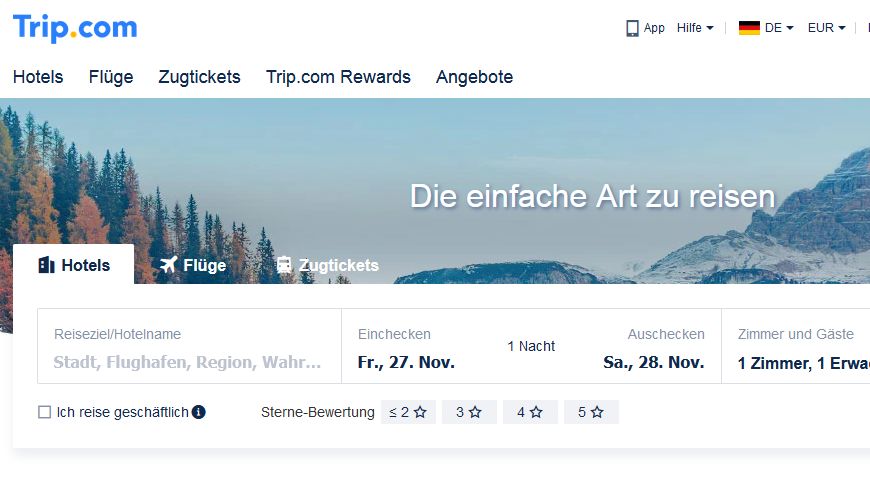Click the info icon beside business travel
This screenshot has height=500, width=870.
tap(198, 412)
